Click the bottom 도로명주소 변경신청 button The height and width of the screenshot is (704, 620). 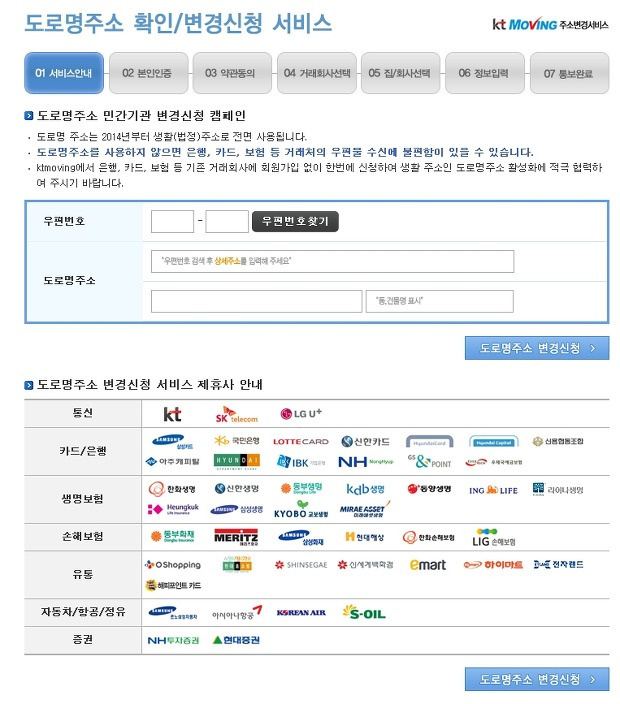tap(537, 679)
